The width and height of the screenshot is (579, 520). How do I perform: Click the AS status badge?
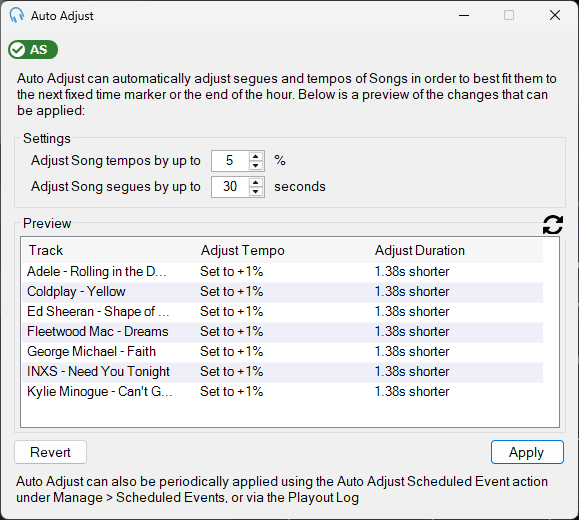pos(33,49)
